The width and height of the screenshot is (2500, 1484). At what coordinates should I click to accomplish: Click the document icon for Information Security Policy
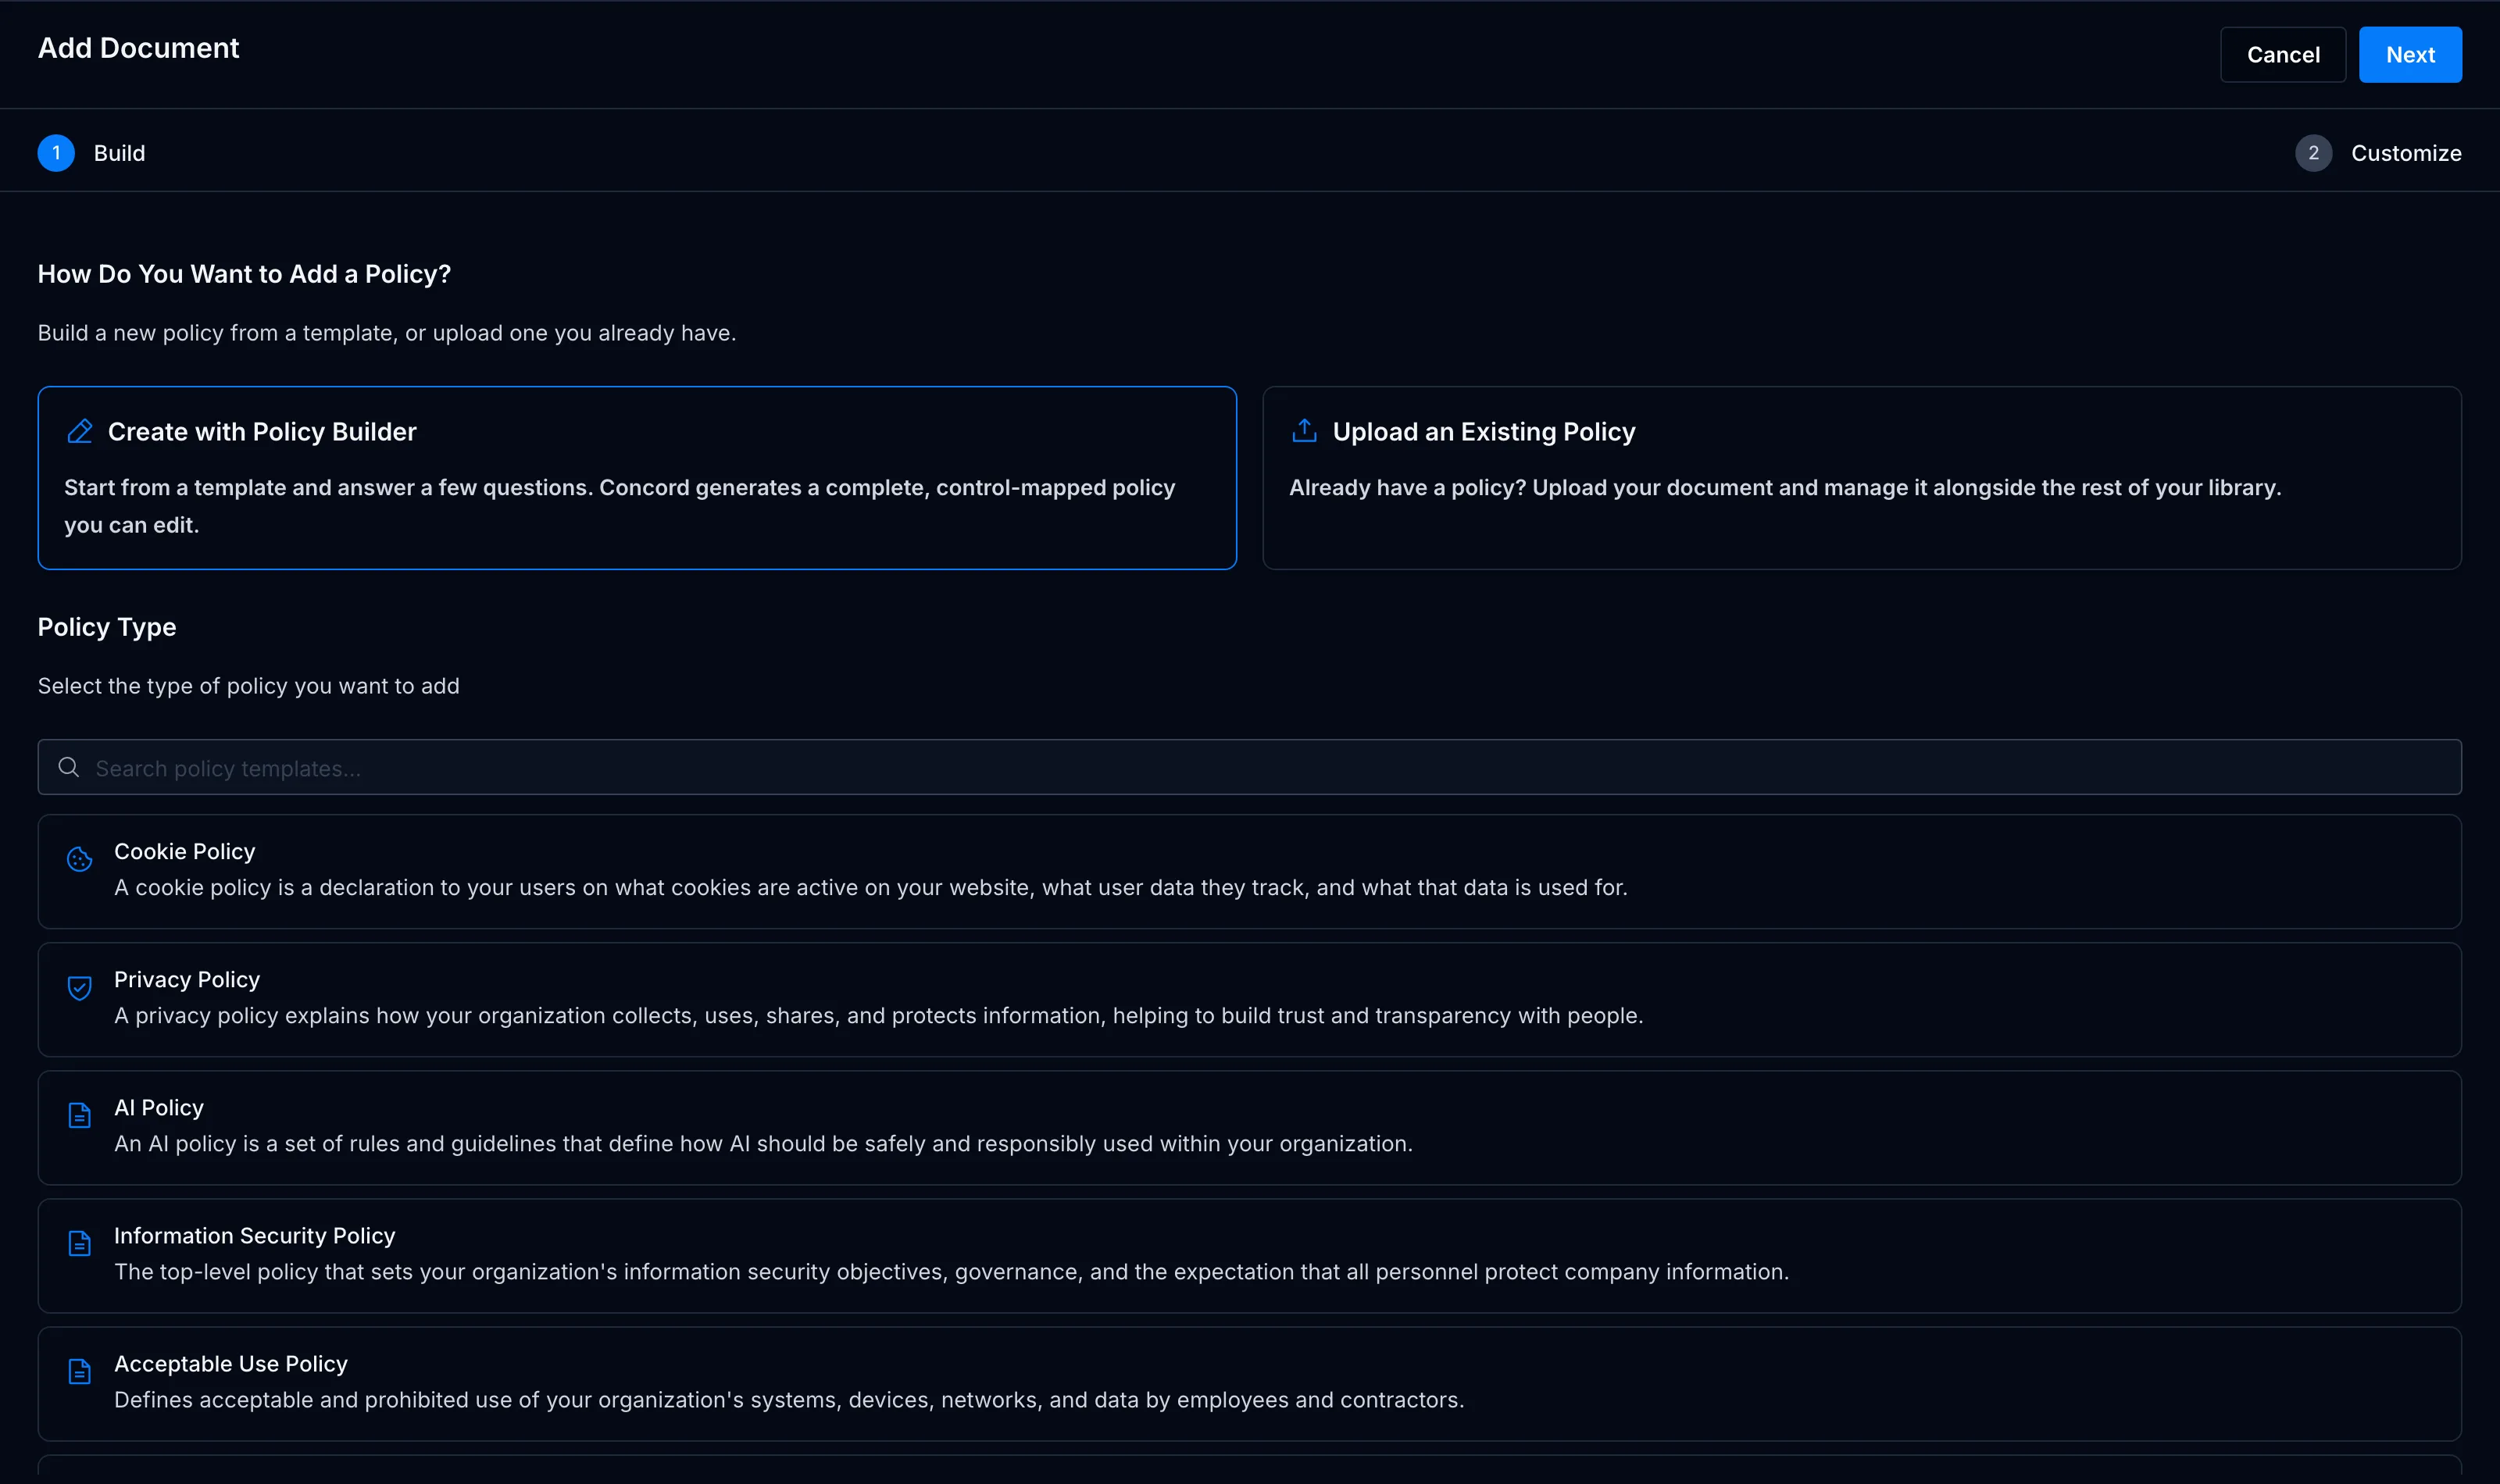pos(80,1243)
